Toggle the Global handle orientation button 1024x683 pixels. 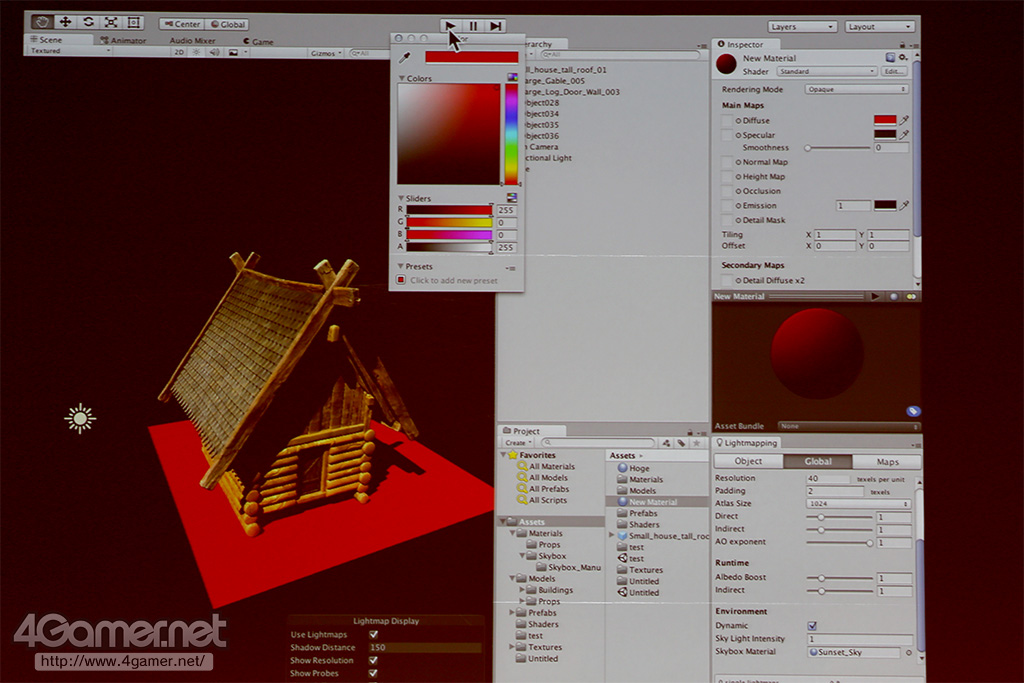[x=227, y=24]
